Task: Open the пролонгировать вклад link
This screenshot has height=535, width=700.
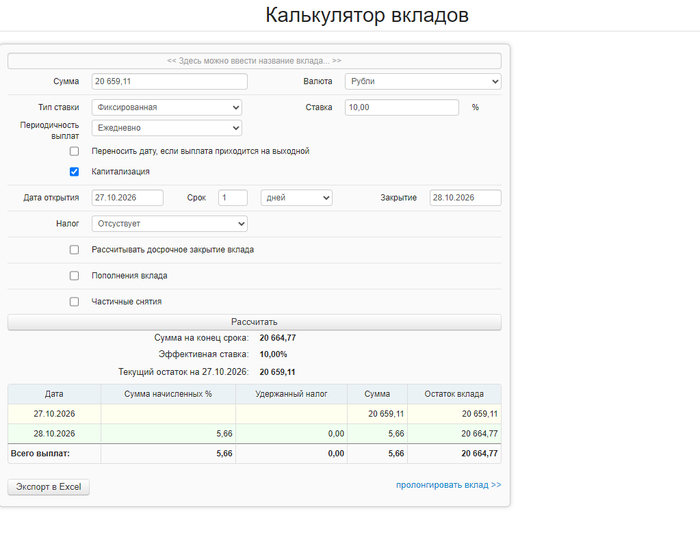Action: coord(448,485)
